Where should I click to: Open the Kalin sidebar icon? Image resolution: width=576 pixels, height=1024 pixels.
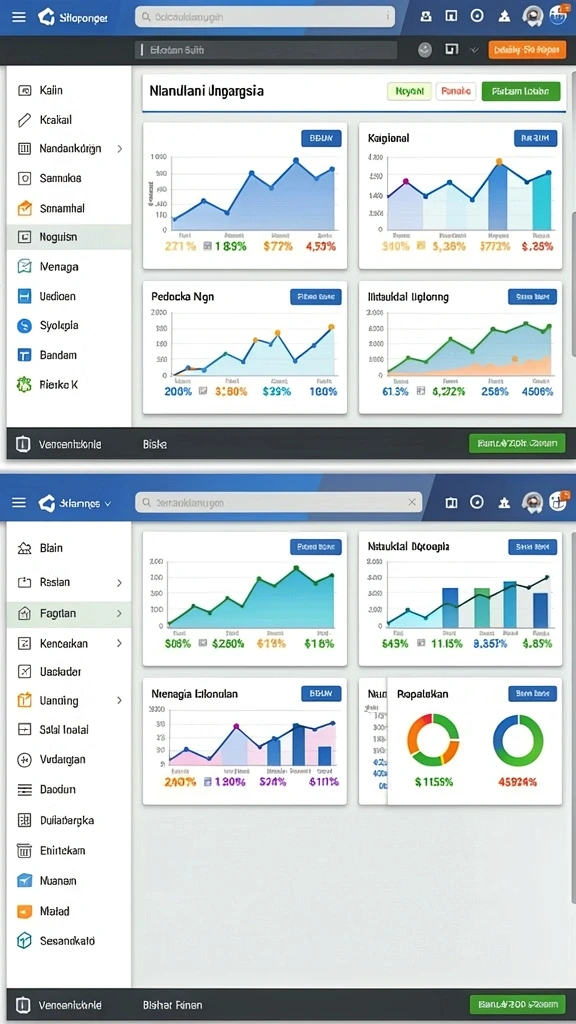24,91
